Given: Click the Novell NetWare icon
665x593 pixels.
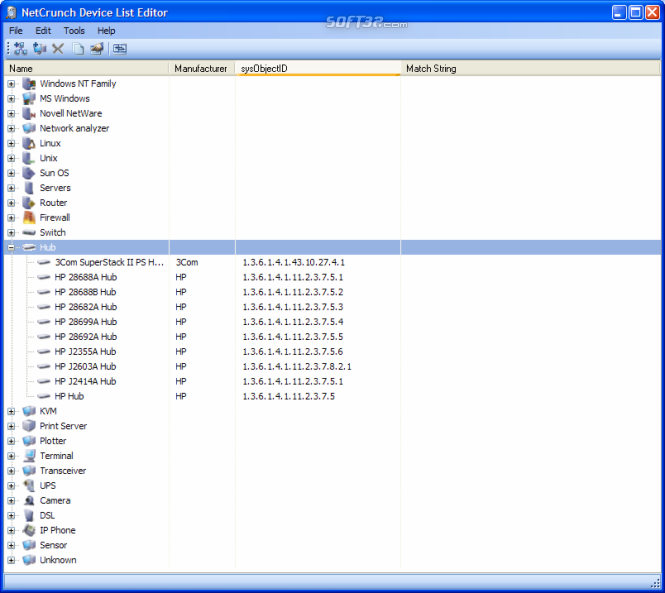Looking at the screenshot, I should (29, 113).
